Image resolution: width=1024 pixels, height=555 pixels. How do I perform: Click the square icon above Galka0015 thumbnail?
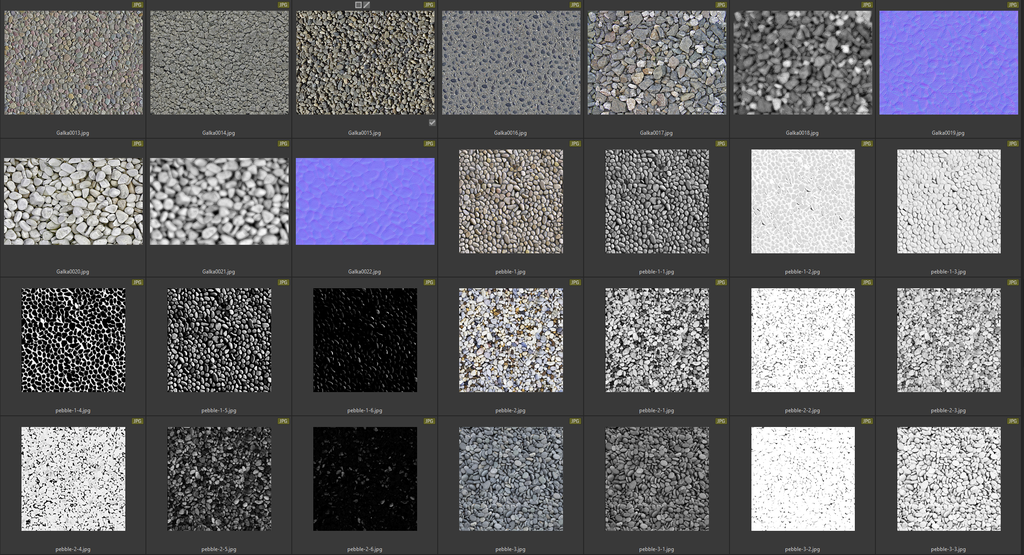coord(358,5)
